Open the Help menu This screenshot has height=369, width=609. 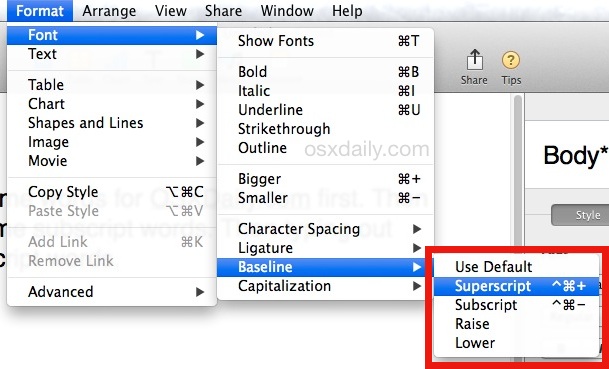click(347, 11)
